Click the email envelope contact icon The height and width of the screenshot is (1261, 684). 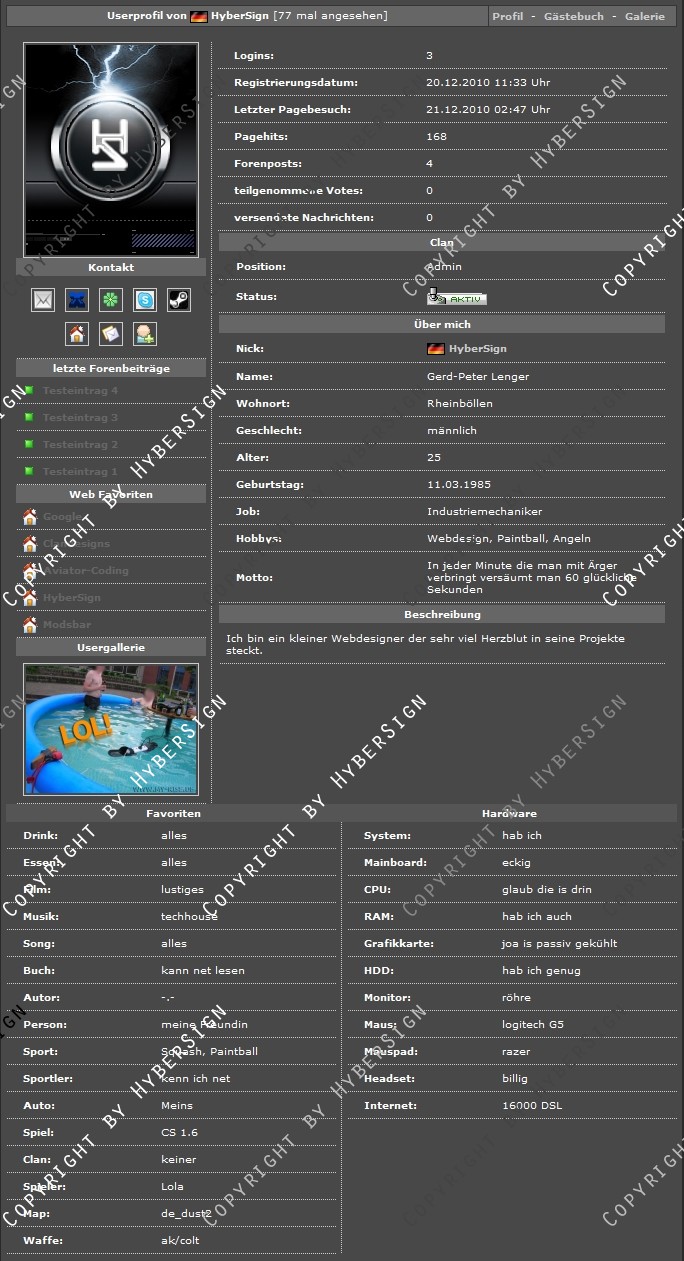click(x=43, y=300)
